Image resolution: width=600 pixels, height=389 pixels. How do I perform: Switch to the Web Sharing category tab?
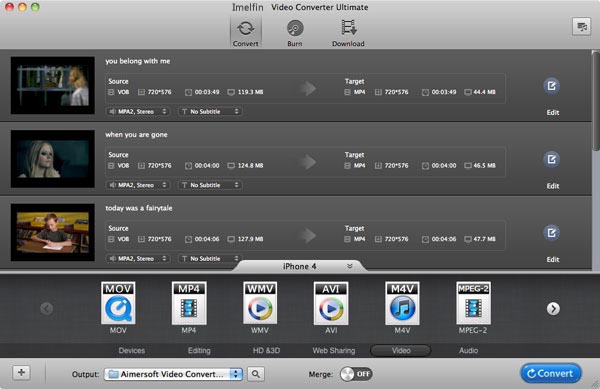[334, 350]
